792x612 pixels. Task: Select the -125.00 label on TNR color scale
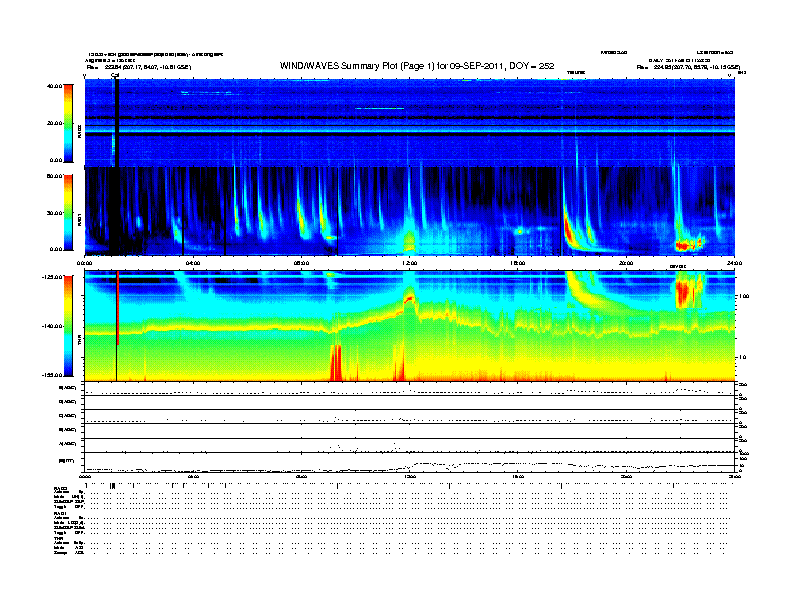pyautogui.click(x=52, y=277)
